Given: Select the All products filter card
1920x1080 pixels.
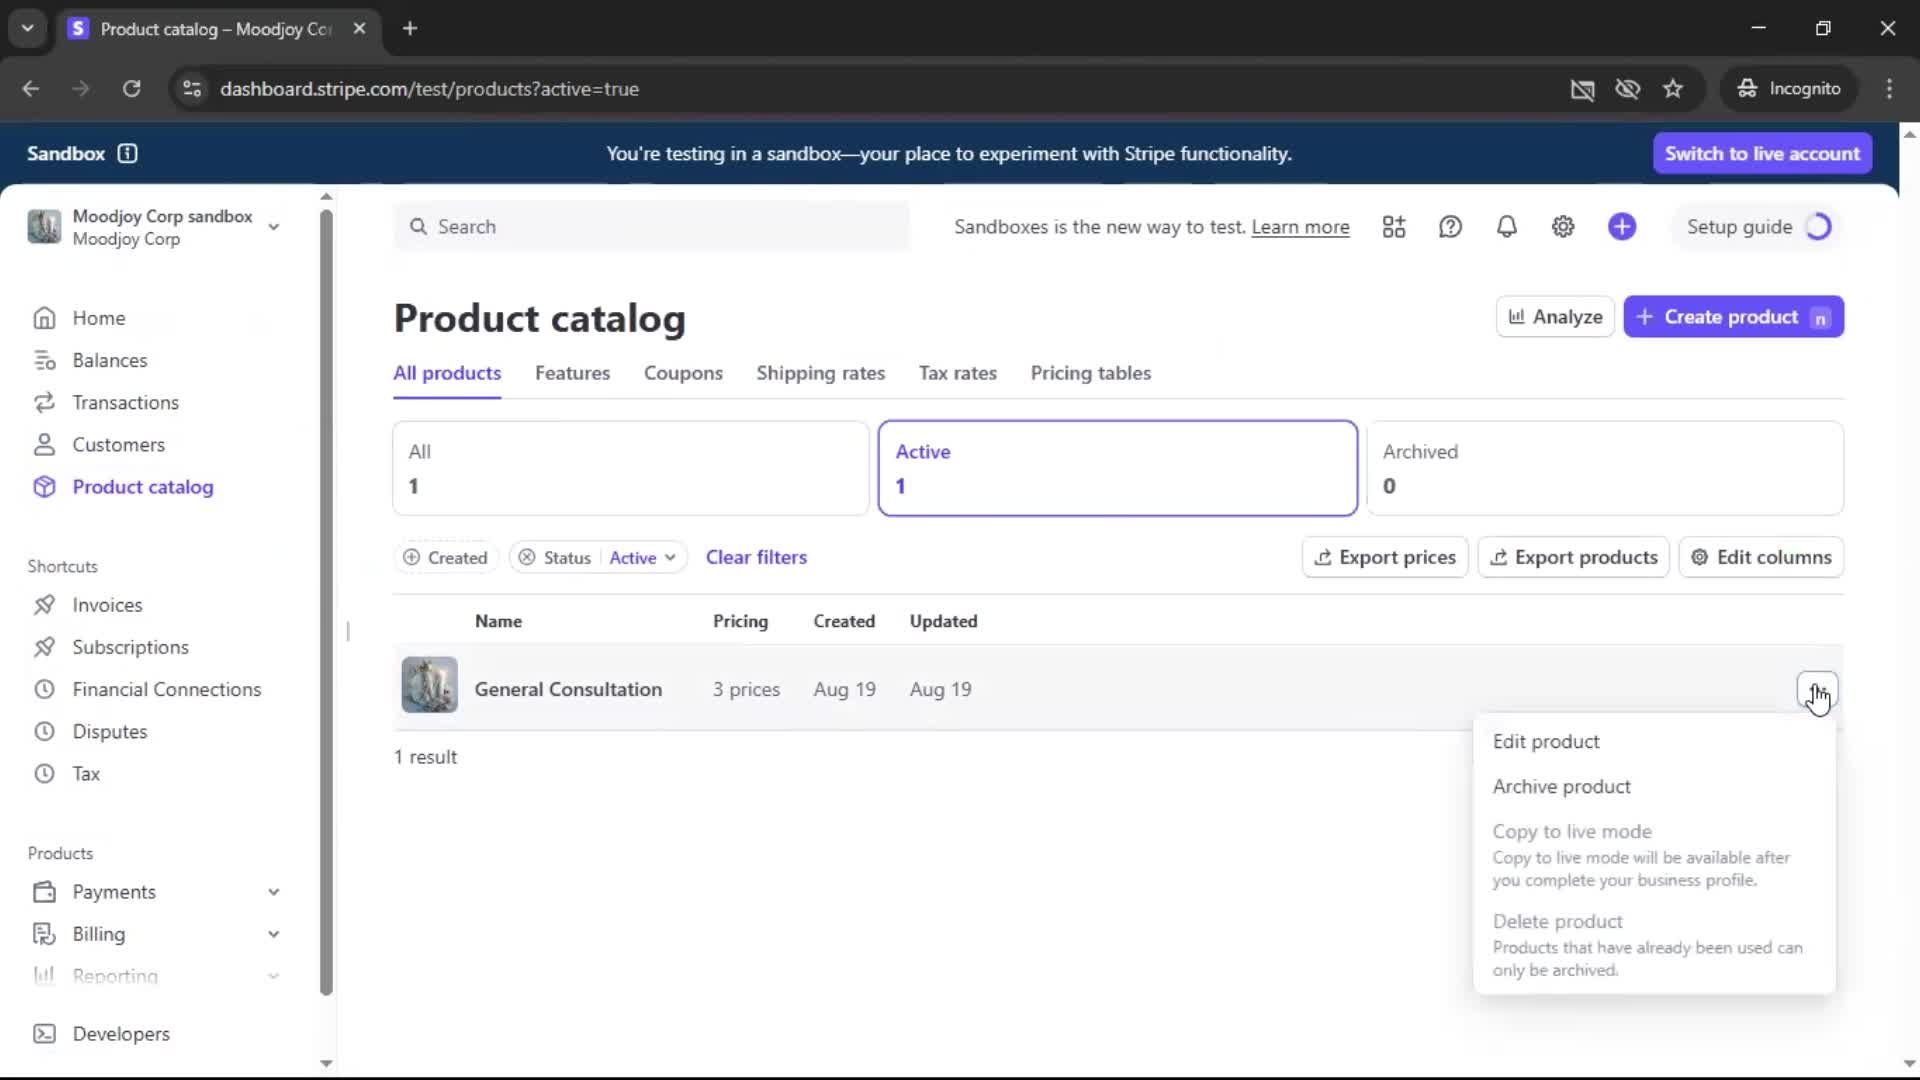Looking at the screenshot, I should point(630,468).
